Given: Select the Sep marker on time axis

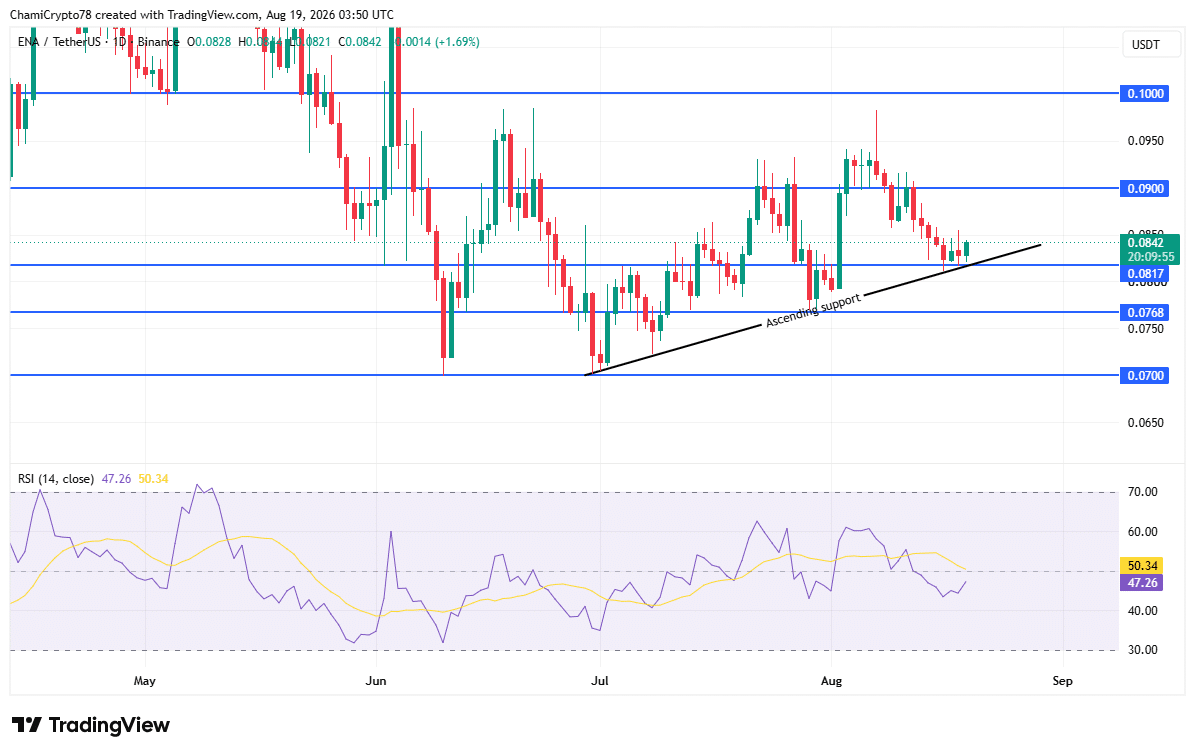Looking at the screenshot, I should pos(1062,680).
